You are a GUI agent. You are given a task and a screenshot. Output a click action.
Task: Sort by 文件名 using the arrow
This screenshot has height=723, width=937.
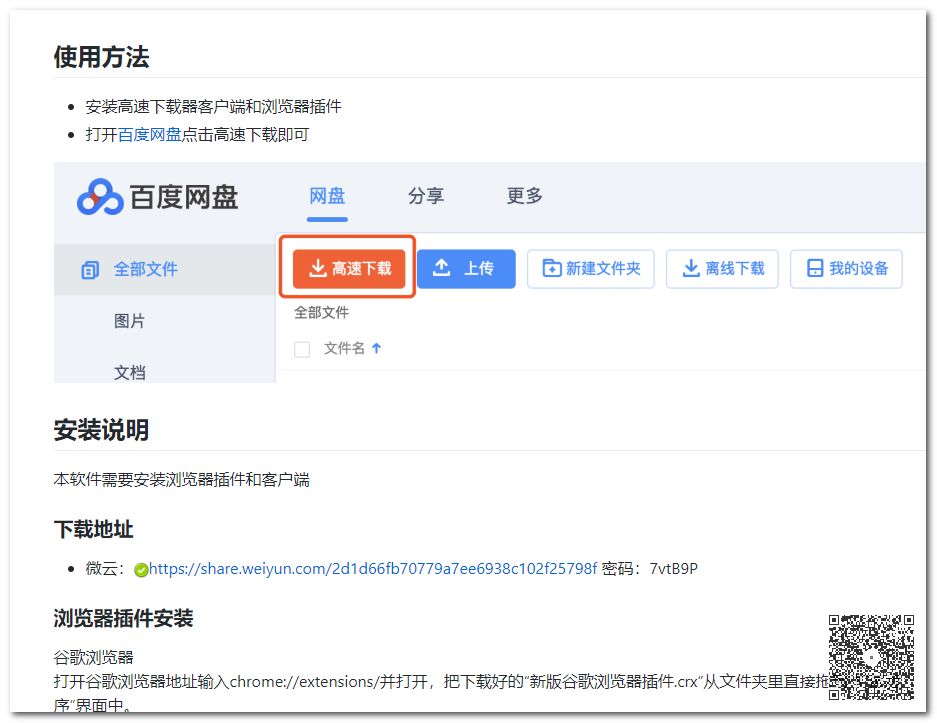[376, 348]
